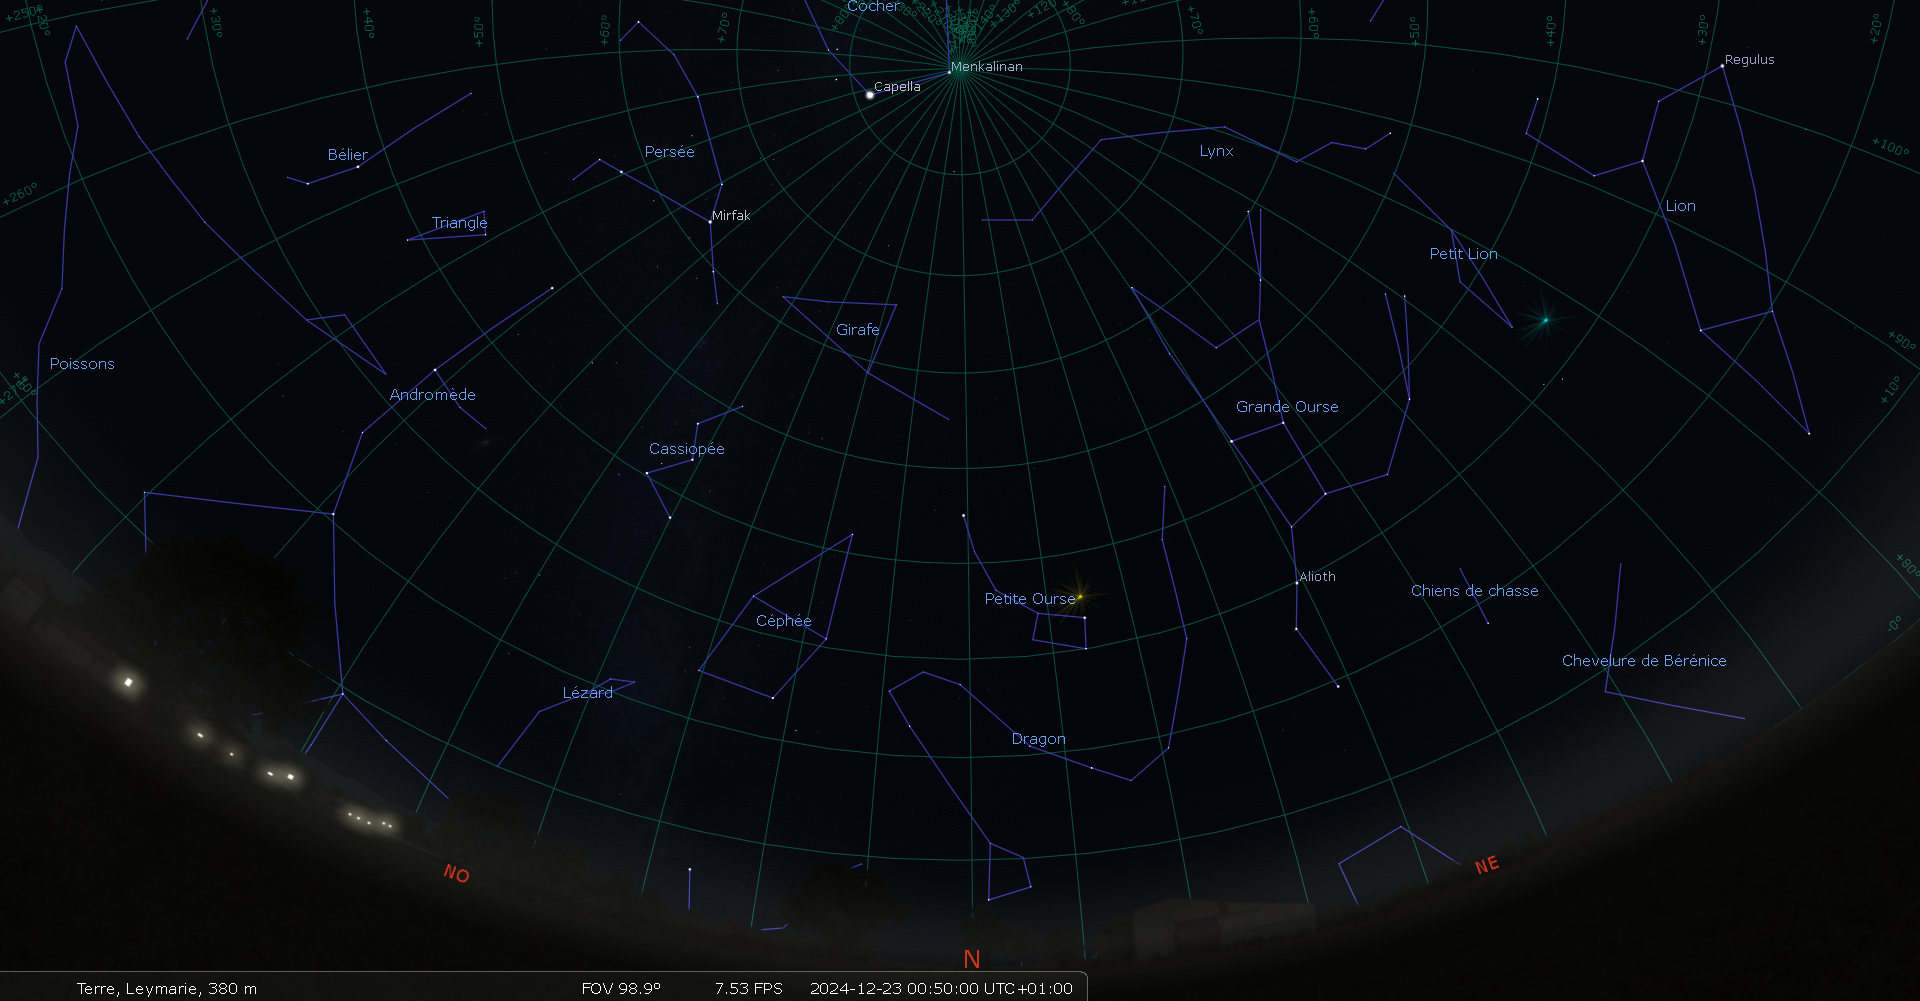
Task: Click the red N cardinal marker
Action: click(971, 959)
